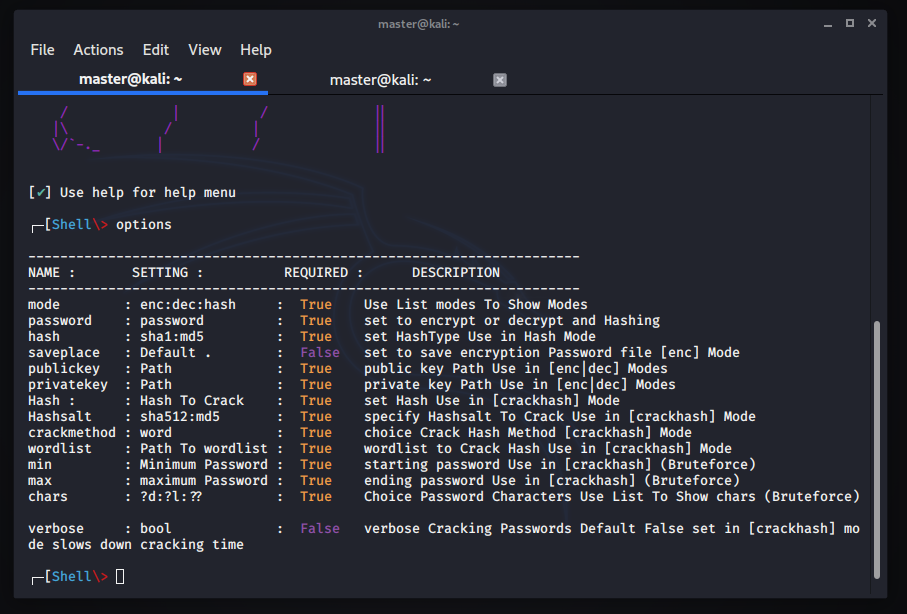Click the 'options' command text
907x614 pixels.
point(143,225)
